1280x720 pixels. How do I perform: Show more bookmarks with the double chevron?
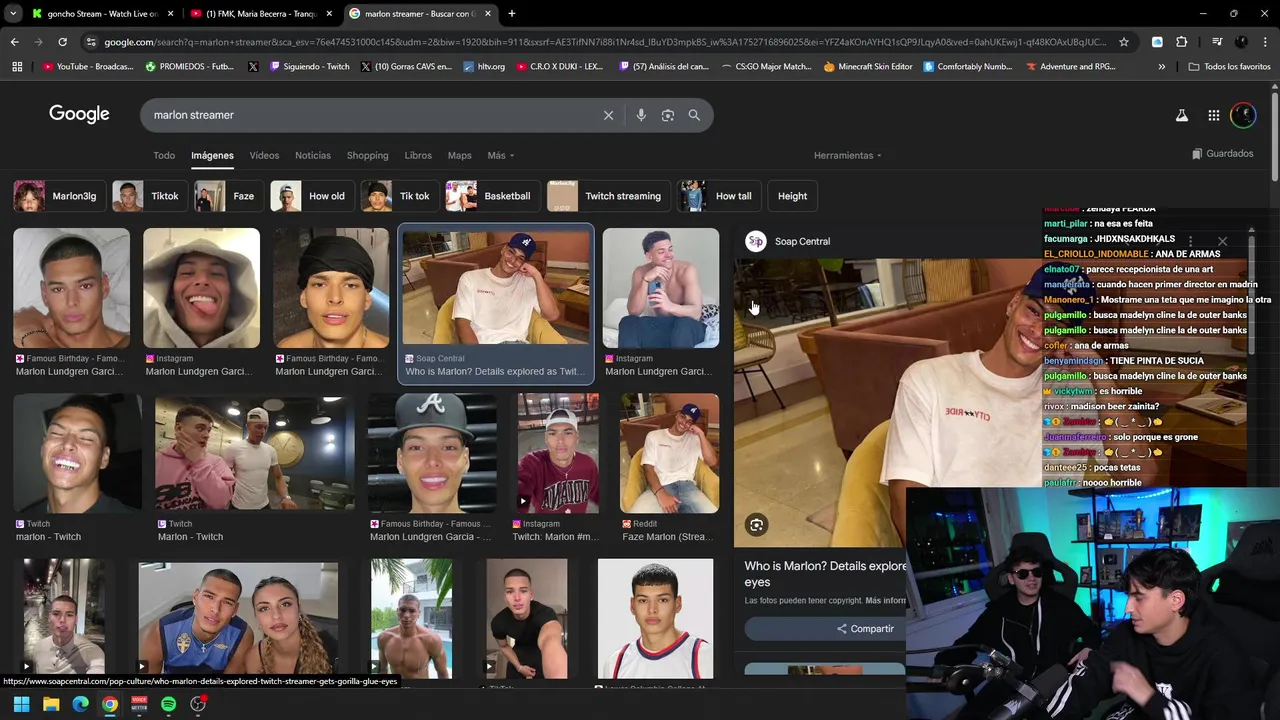1161,67
